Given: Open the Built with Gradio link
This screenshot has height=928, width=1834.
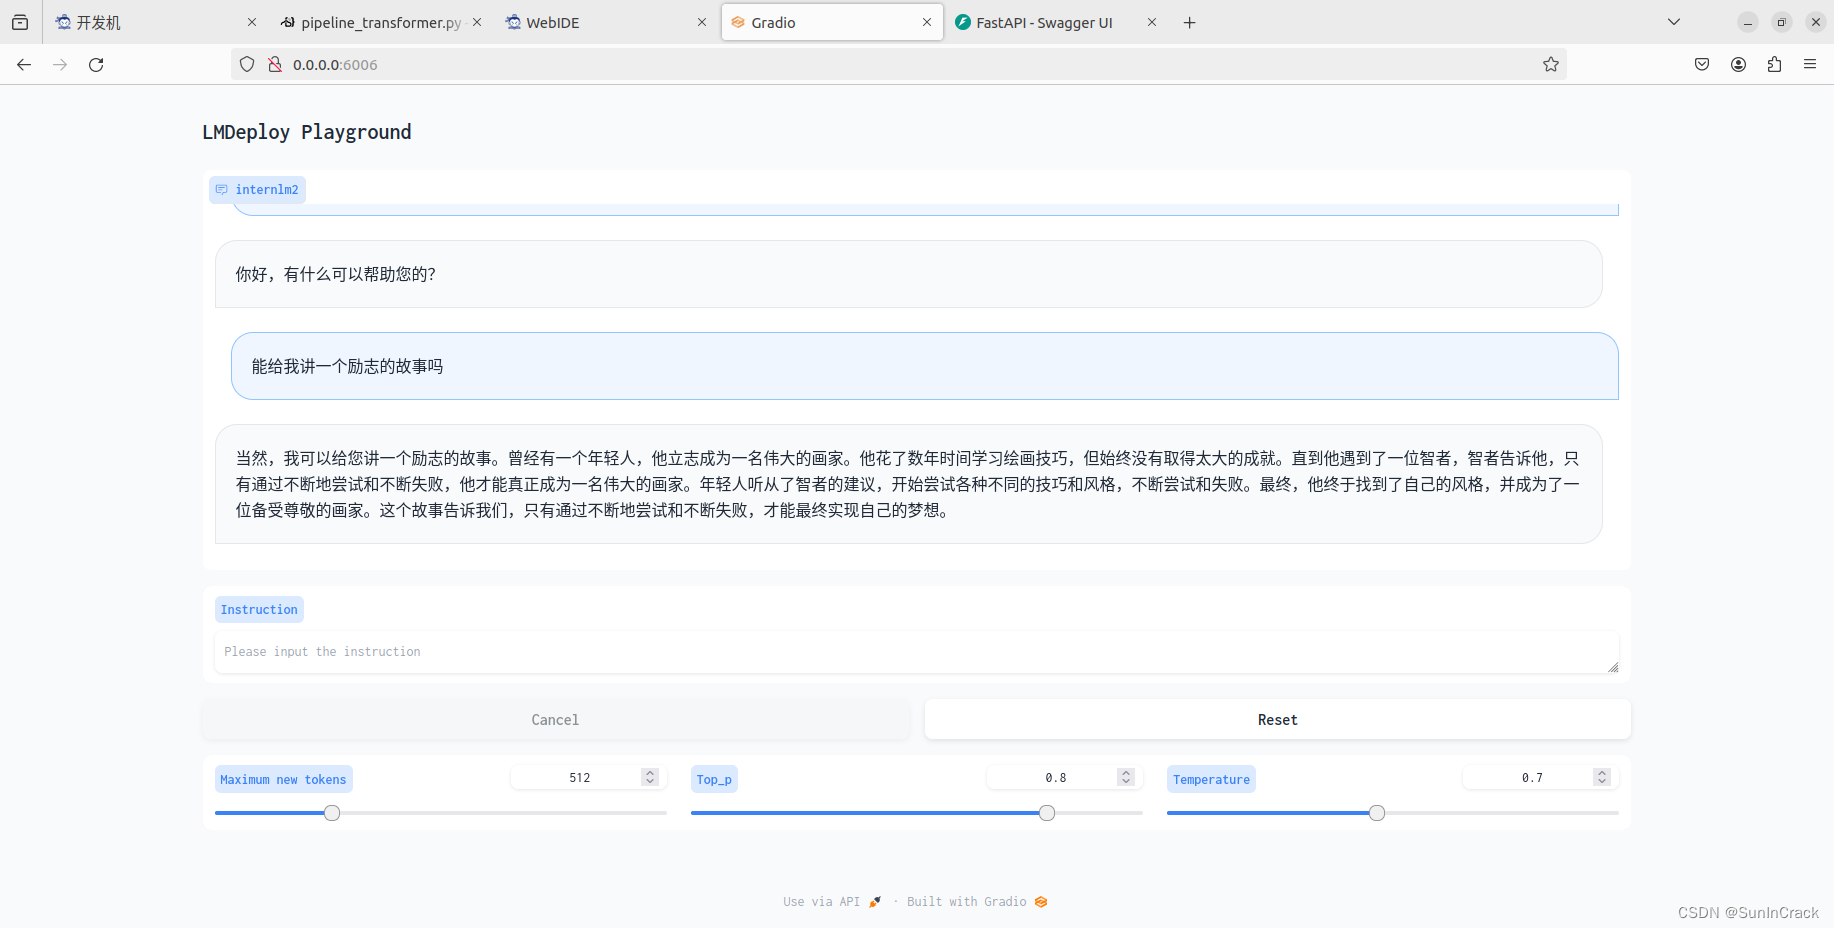Looking at the screenshot, I should pos(977,902).
